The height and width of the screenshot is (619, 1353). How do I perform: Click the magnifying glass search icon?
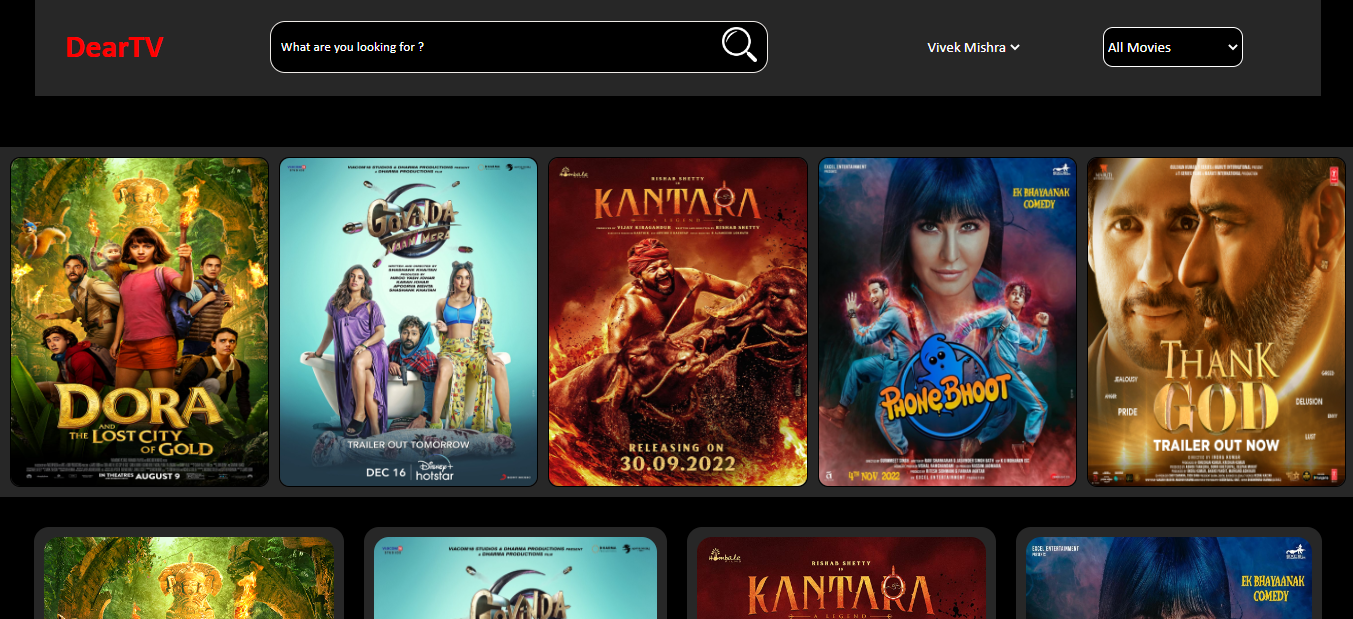pyautogui.click(x=739, y=45)
